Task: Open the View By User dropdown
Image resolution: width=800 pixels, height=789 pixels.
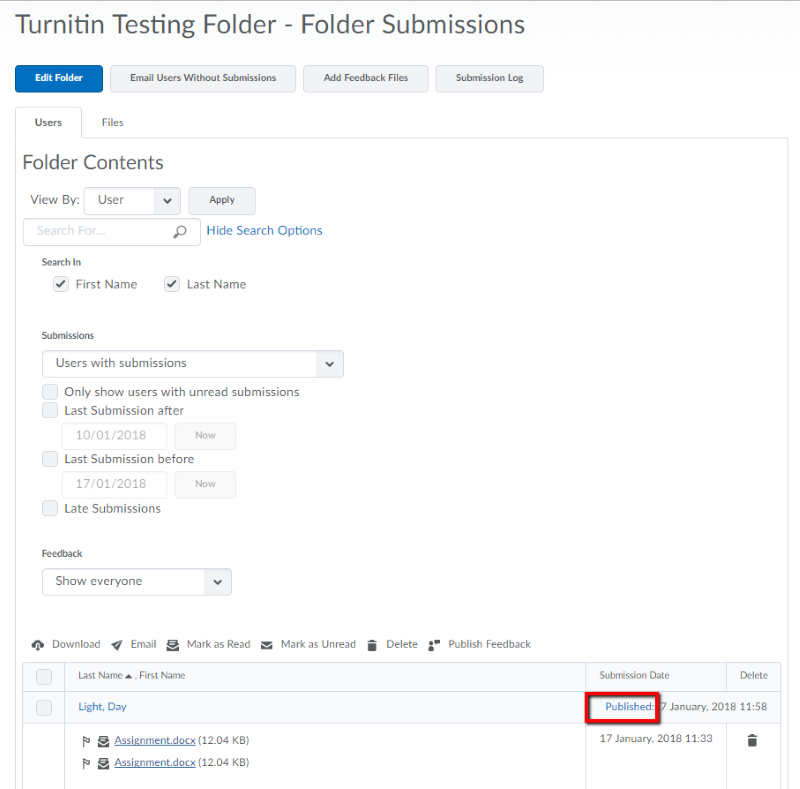Action: (x=132, y=201)
